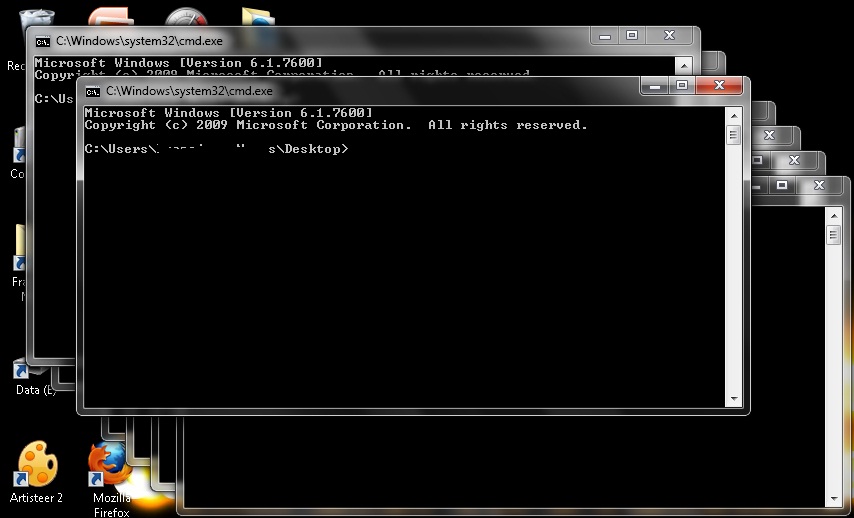The width and height of the screenshot is (854, 518).
Task: Close the active cmd window with the red X
Action: (x=719, y=86)
